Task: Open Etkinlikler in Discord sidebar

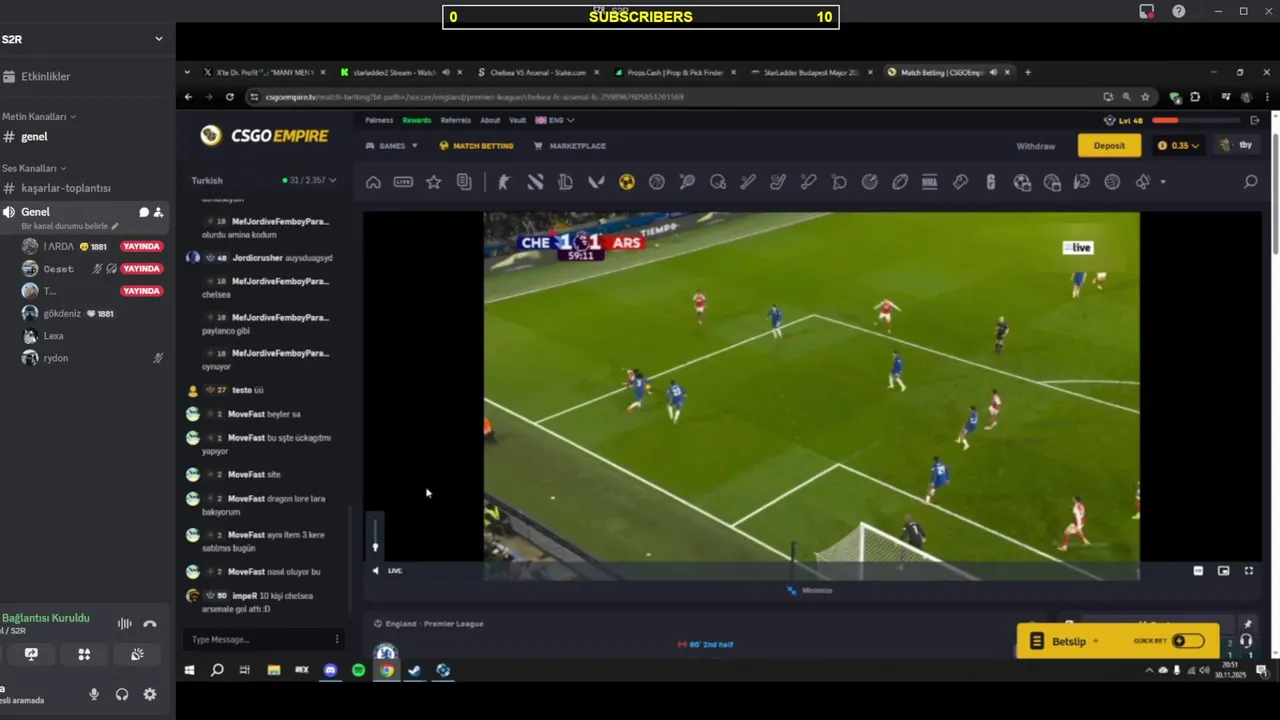Action: [46, 76]
